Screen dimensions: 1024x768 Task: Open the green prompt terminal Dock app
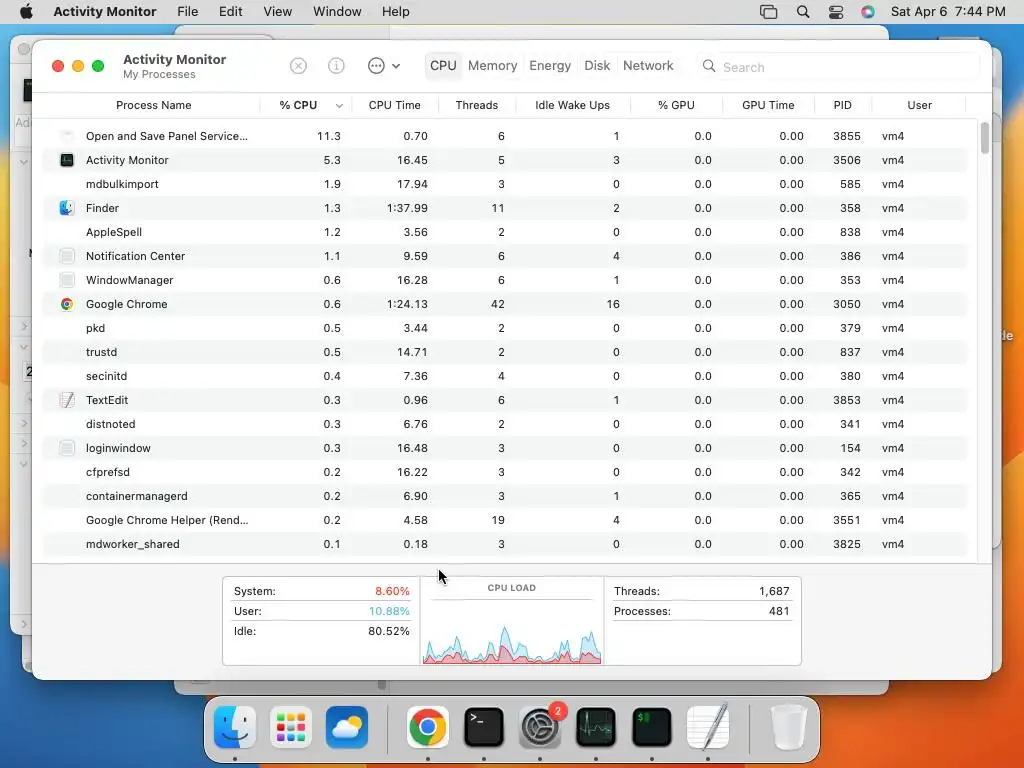[x=652, y=726]
